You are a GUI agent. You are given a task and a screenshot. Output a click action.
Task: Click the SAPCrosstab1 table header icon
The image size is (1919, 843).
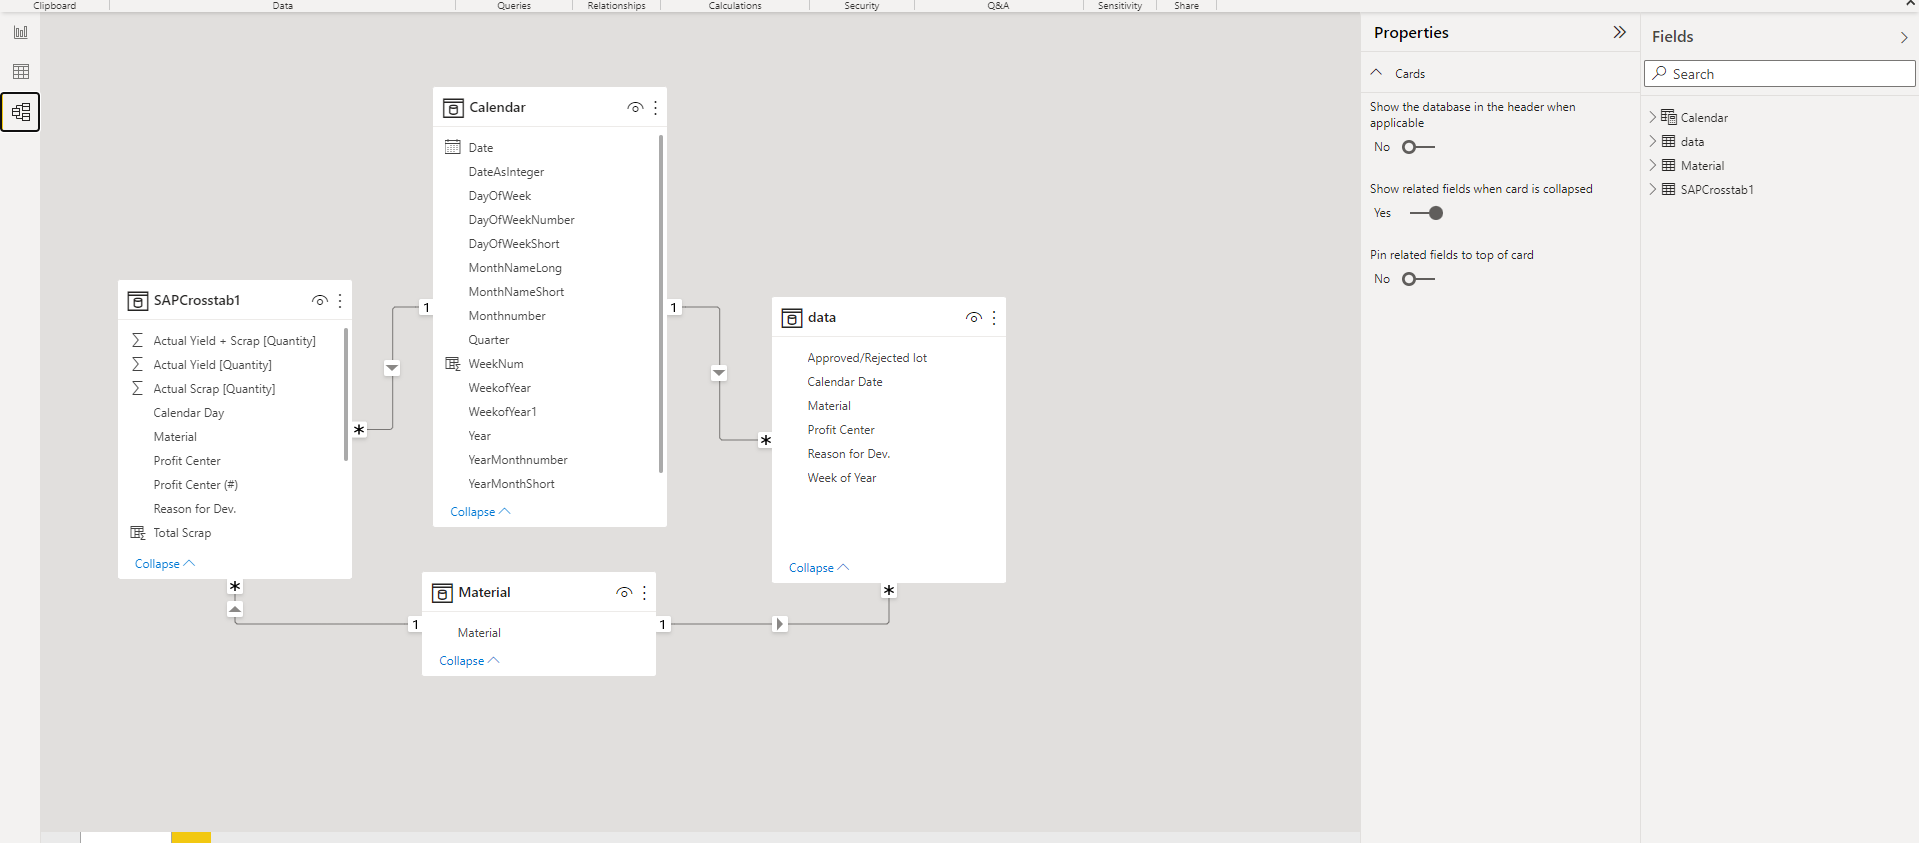tap(138, 301)
